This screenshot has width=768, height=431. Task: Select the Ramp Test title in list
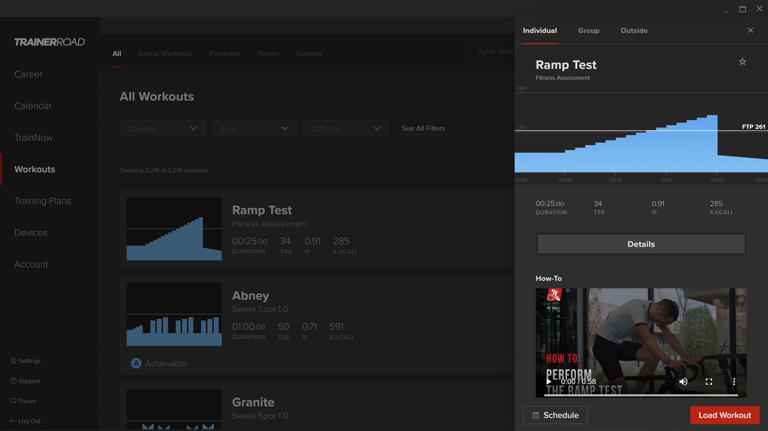coord(262,210)
